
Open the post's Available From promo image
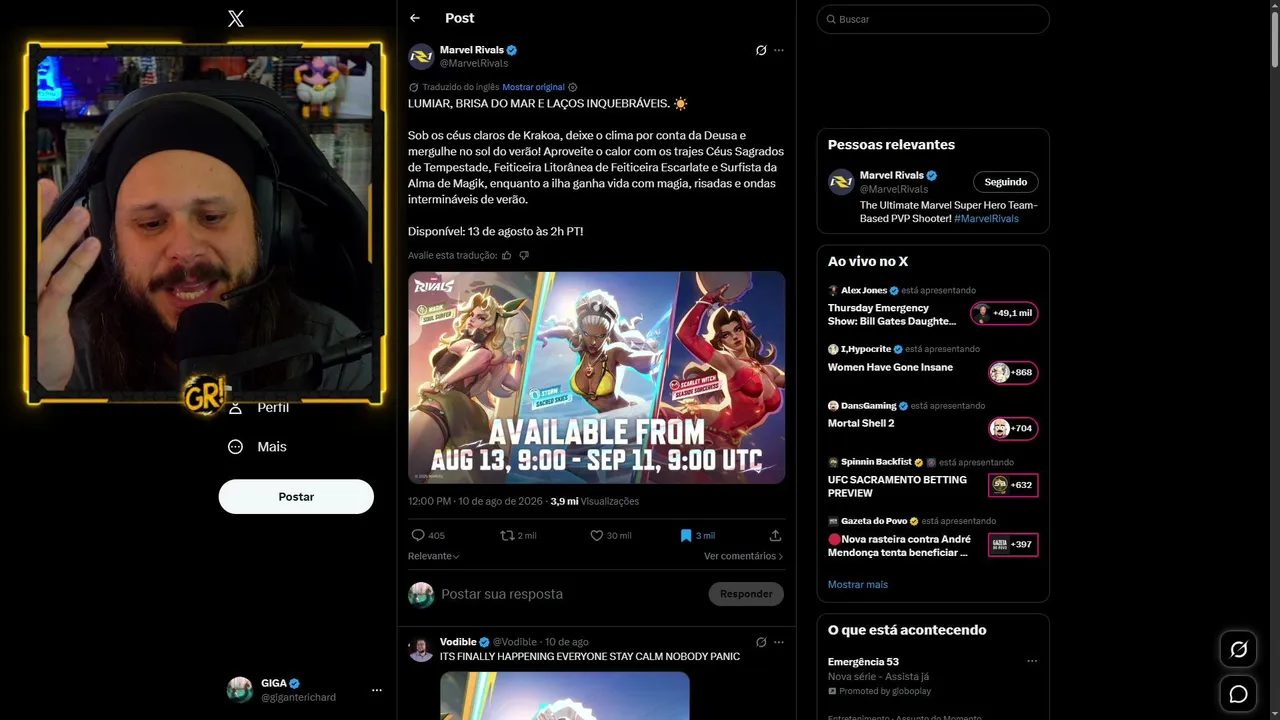click(596, 378)
